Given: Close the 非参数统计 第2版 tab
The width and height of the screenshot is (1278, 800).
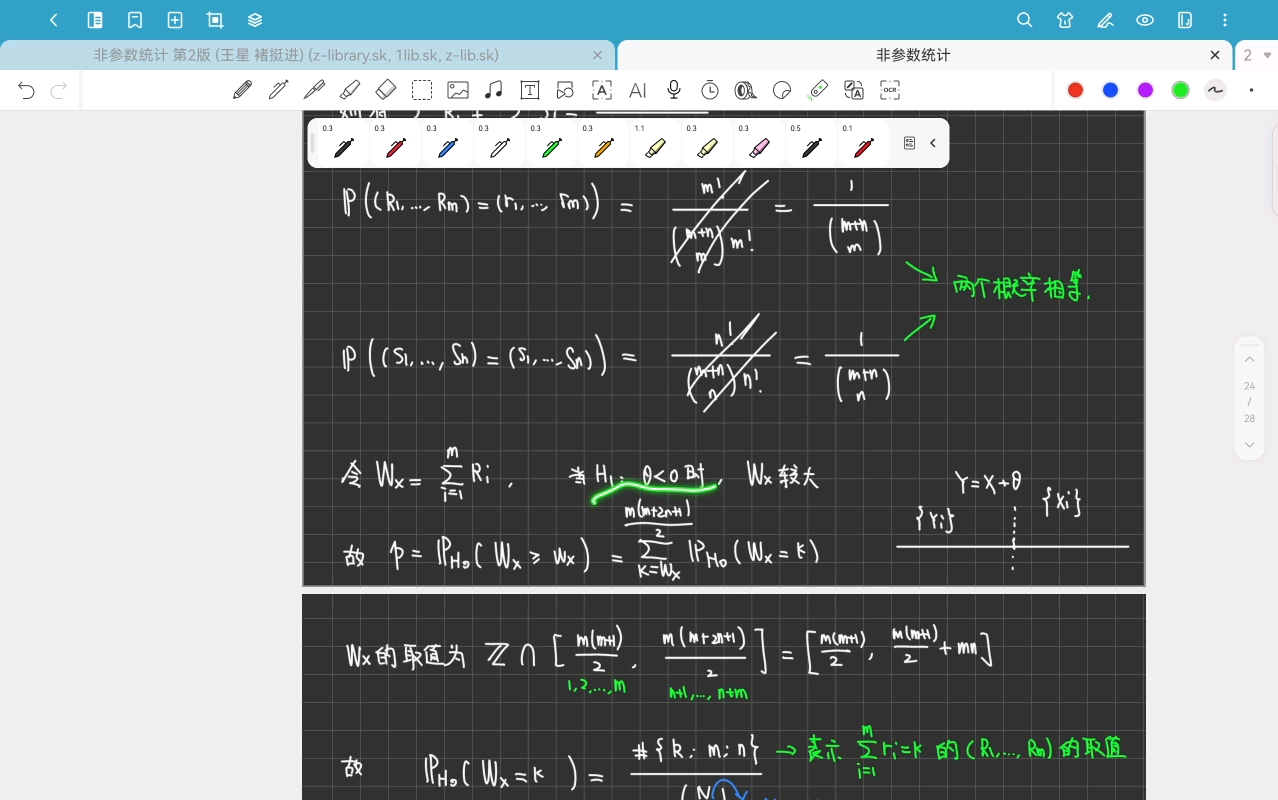Looking at the screenshot, I should click(x=598, y=56).
